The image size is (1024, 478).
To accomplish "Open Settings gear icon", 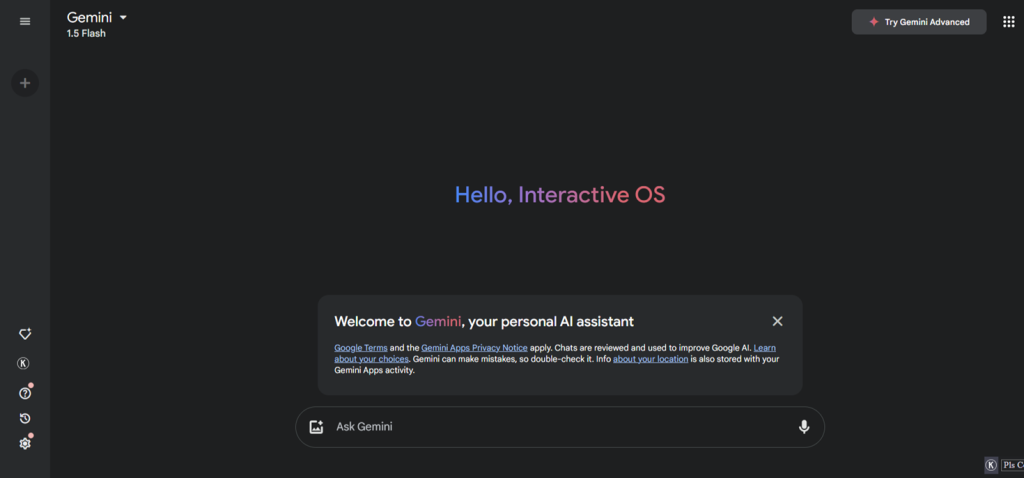I will pos(25,443).
